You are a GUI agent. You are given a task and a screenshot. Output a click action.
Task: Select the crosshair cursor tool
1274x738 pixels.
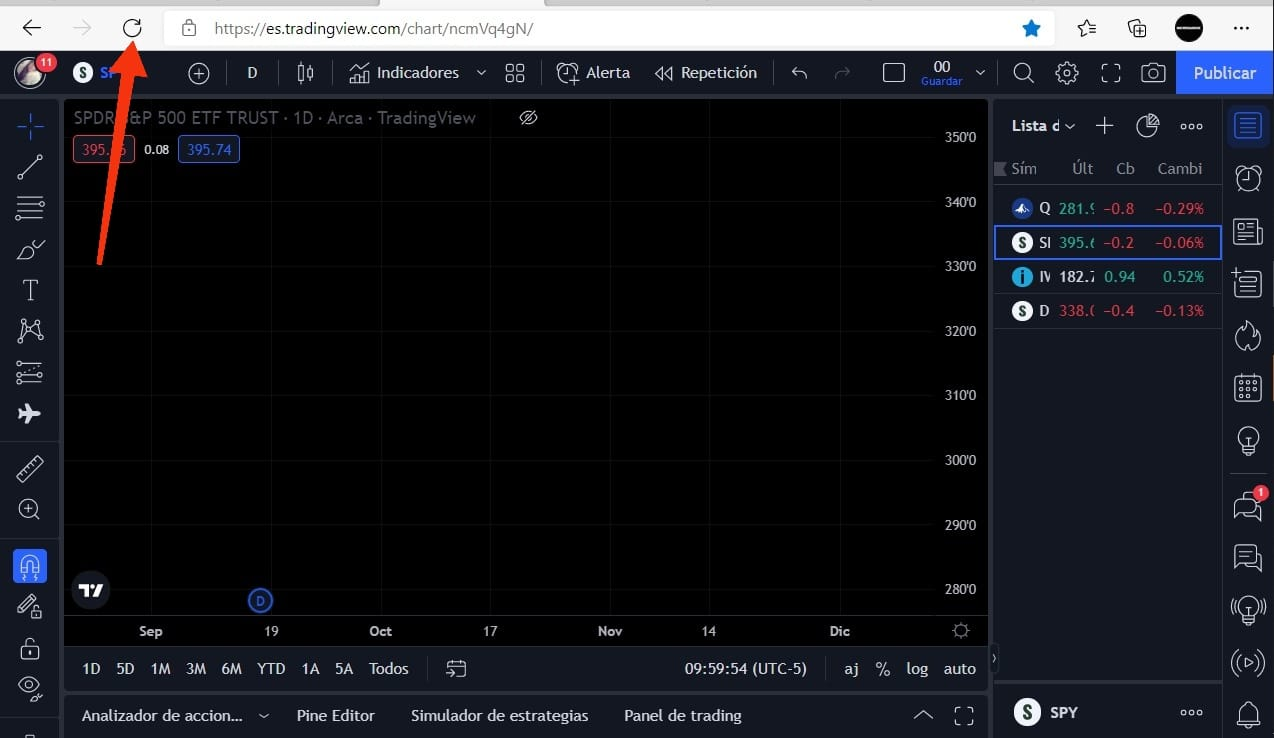30,126
